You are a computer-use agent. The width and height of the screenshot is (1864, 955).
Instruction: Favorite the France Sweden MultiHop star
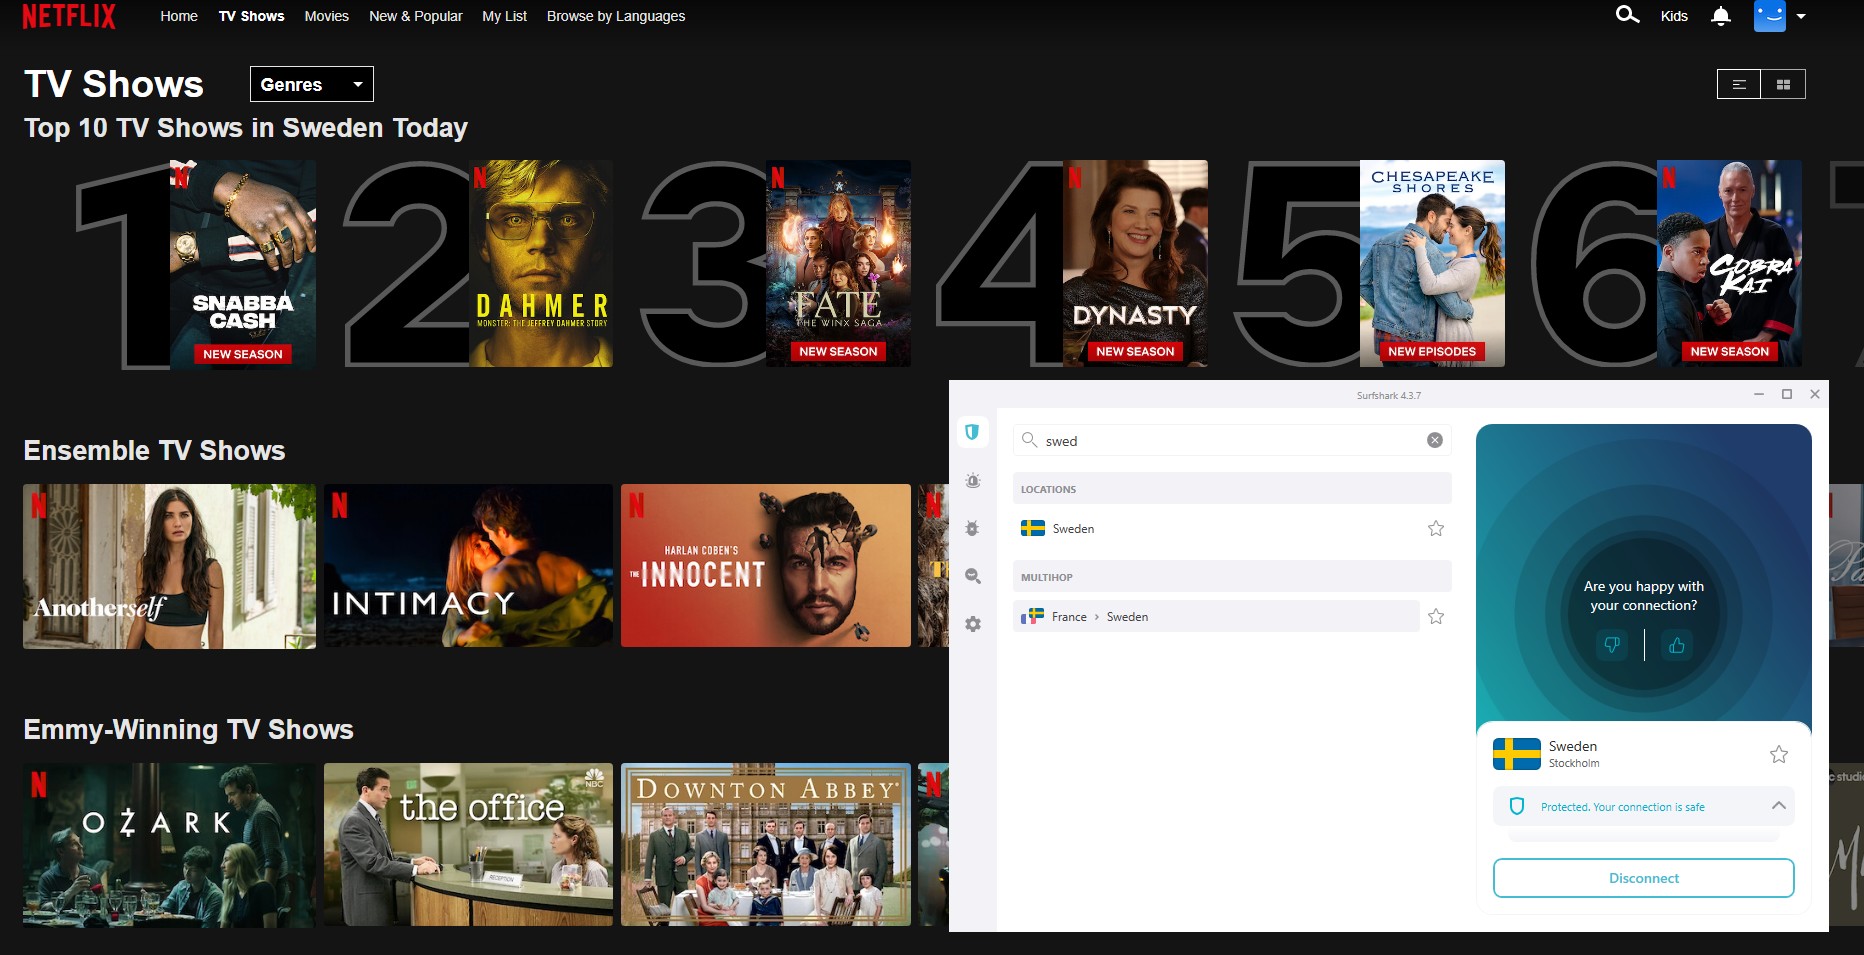point(1436,616)
